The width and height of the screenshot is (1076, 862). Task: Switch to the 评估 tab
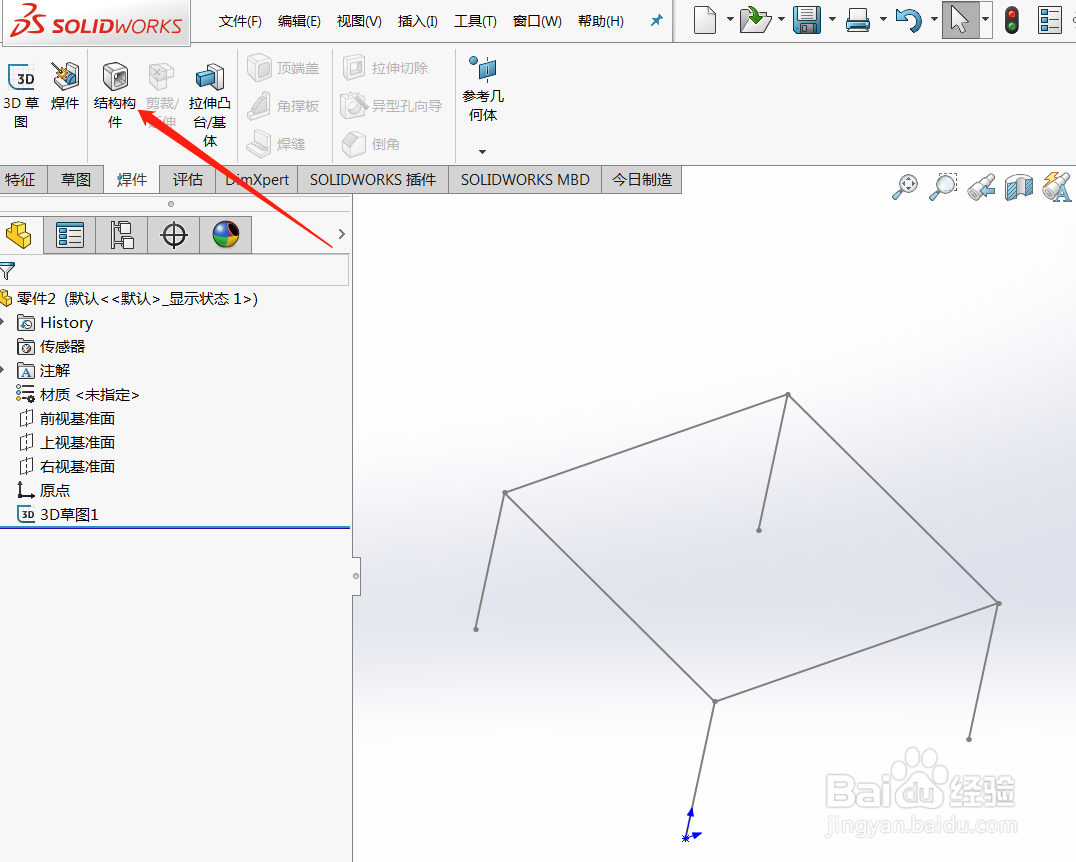point(187,180)
